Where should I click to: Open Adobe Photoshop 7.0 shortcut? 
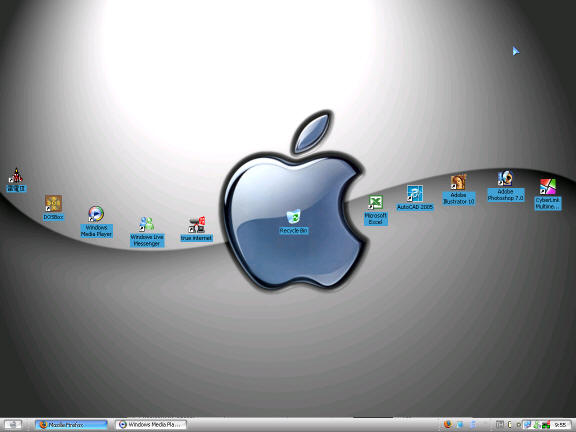tap(505, 186)
